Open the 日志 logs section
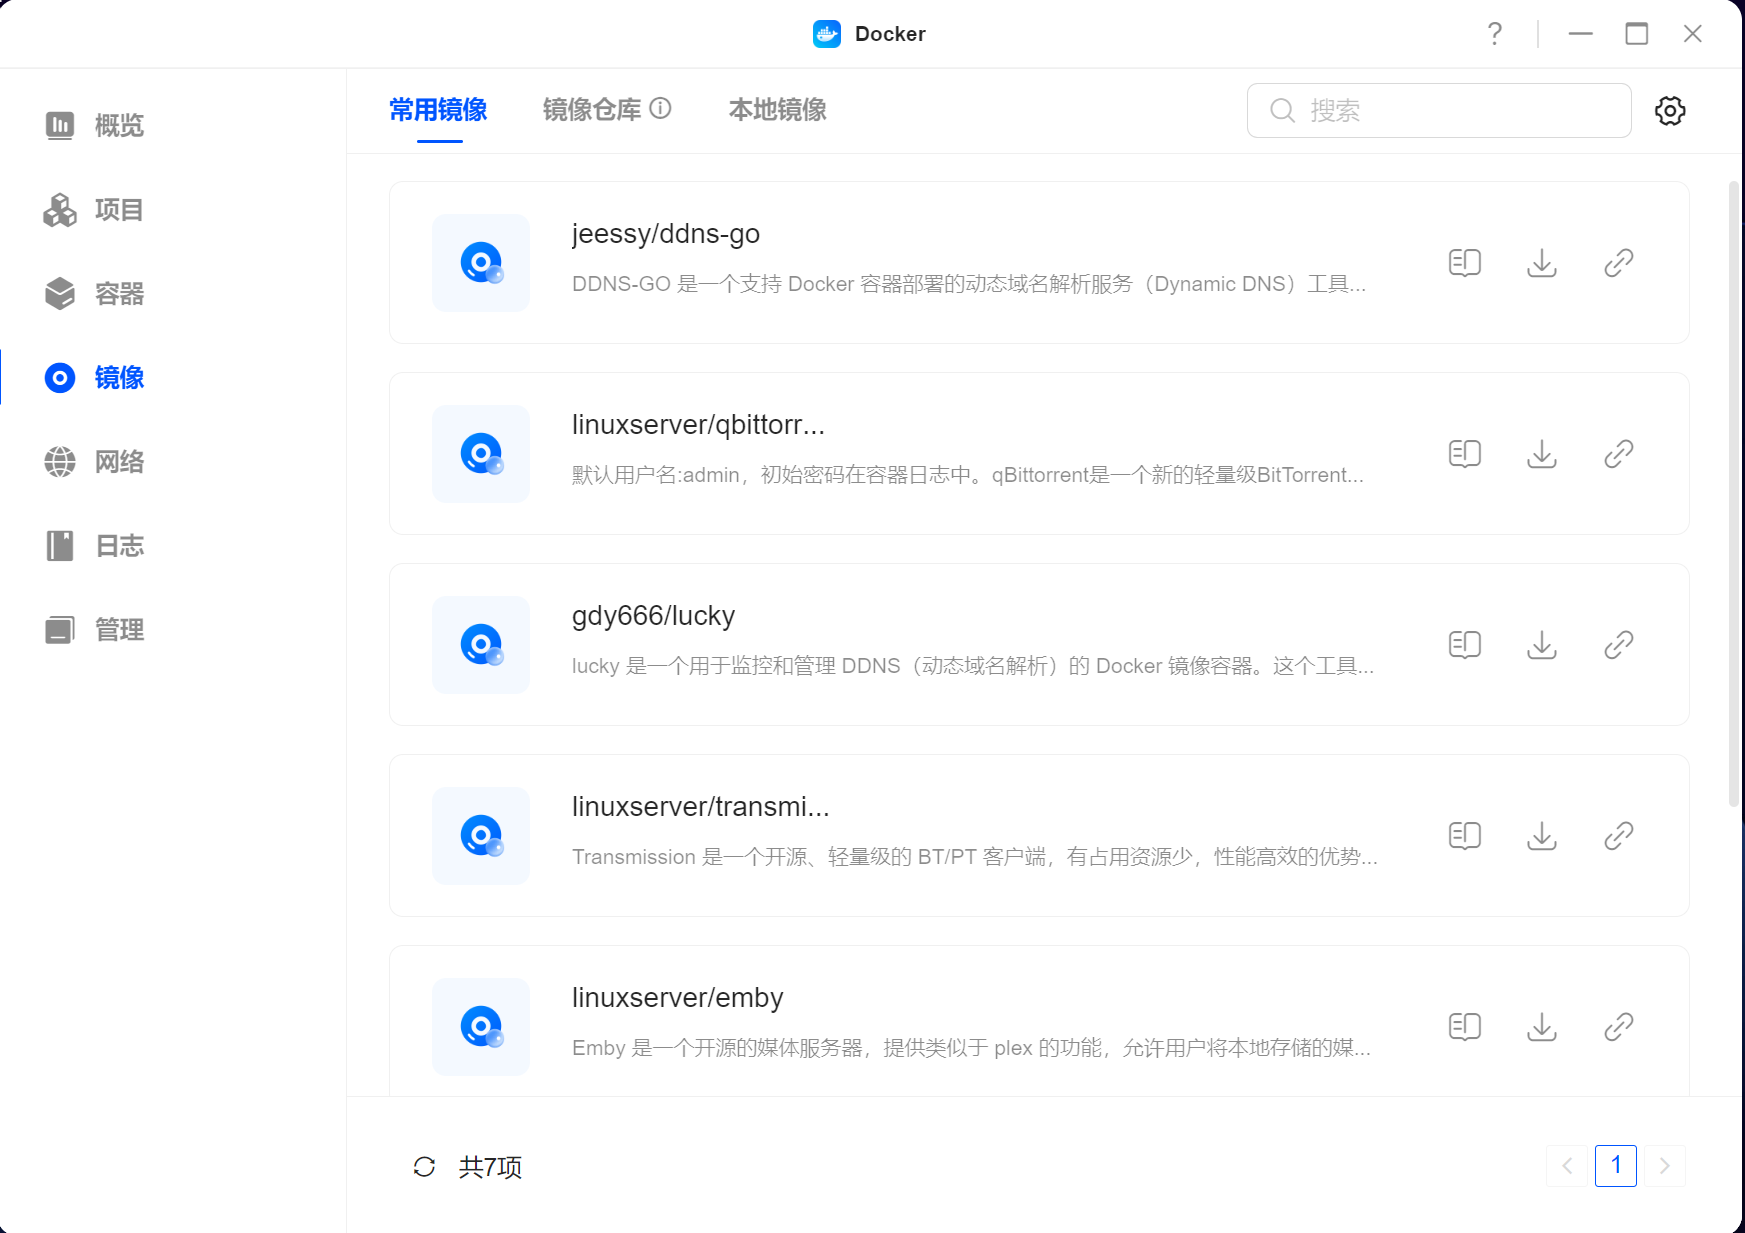This screenshot has width=1745, height=1233. pos(95,546)
